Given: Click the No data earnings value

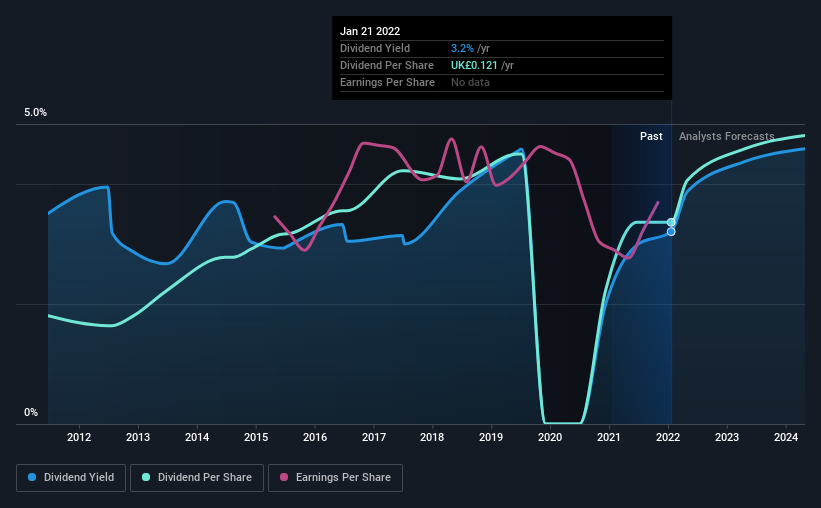Looking at the screenshot, I should point(470,82).
